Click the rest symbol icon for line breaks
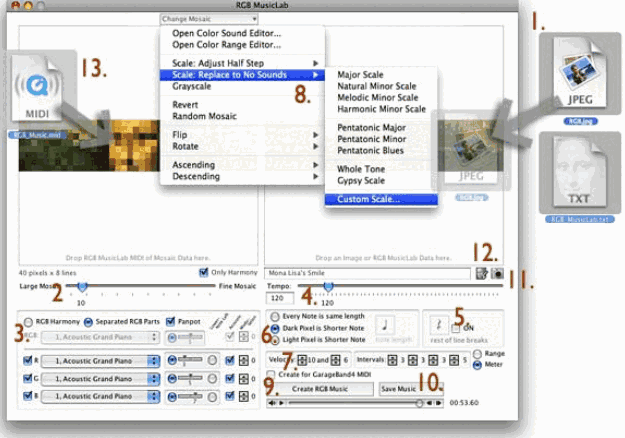The image size is (625, 438). (439, 325)
